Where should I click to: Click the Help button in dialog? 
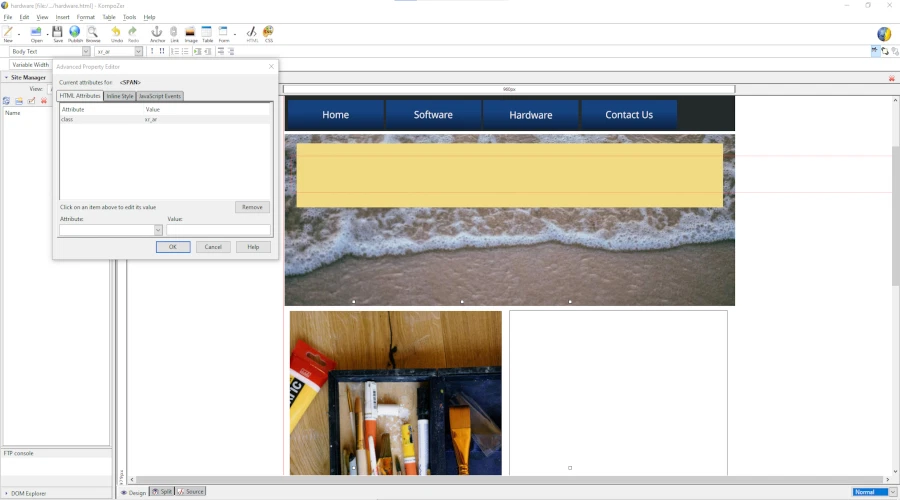click(253, 247)
